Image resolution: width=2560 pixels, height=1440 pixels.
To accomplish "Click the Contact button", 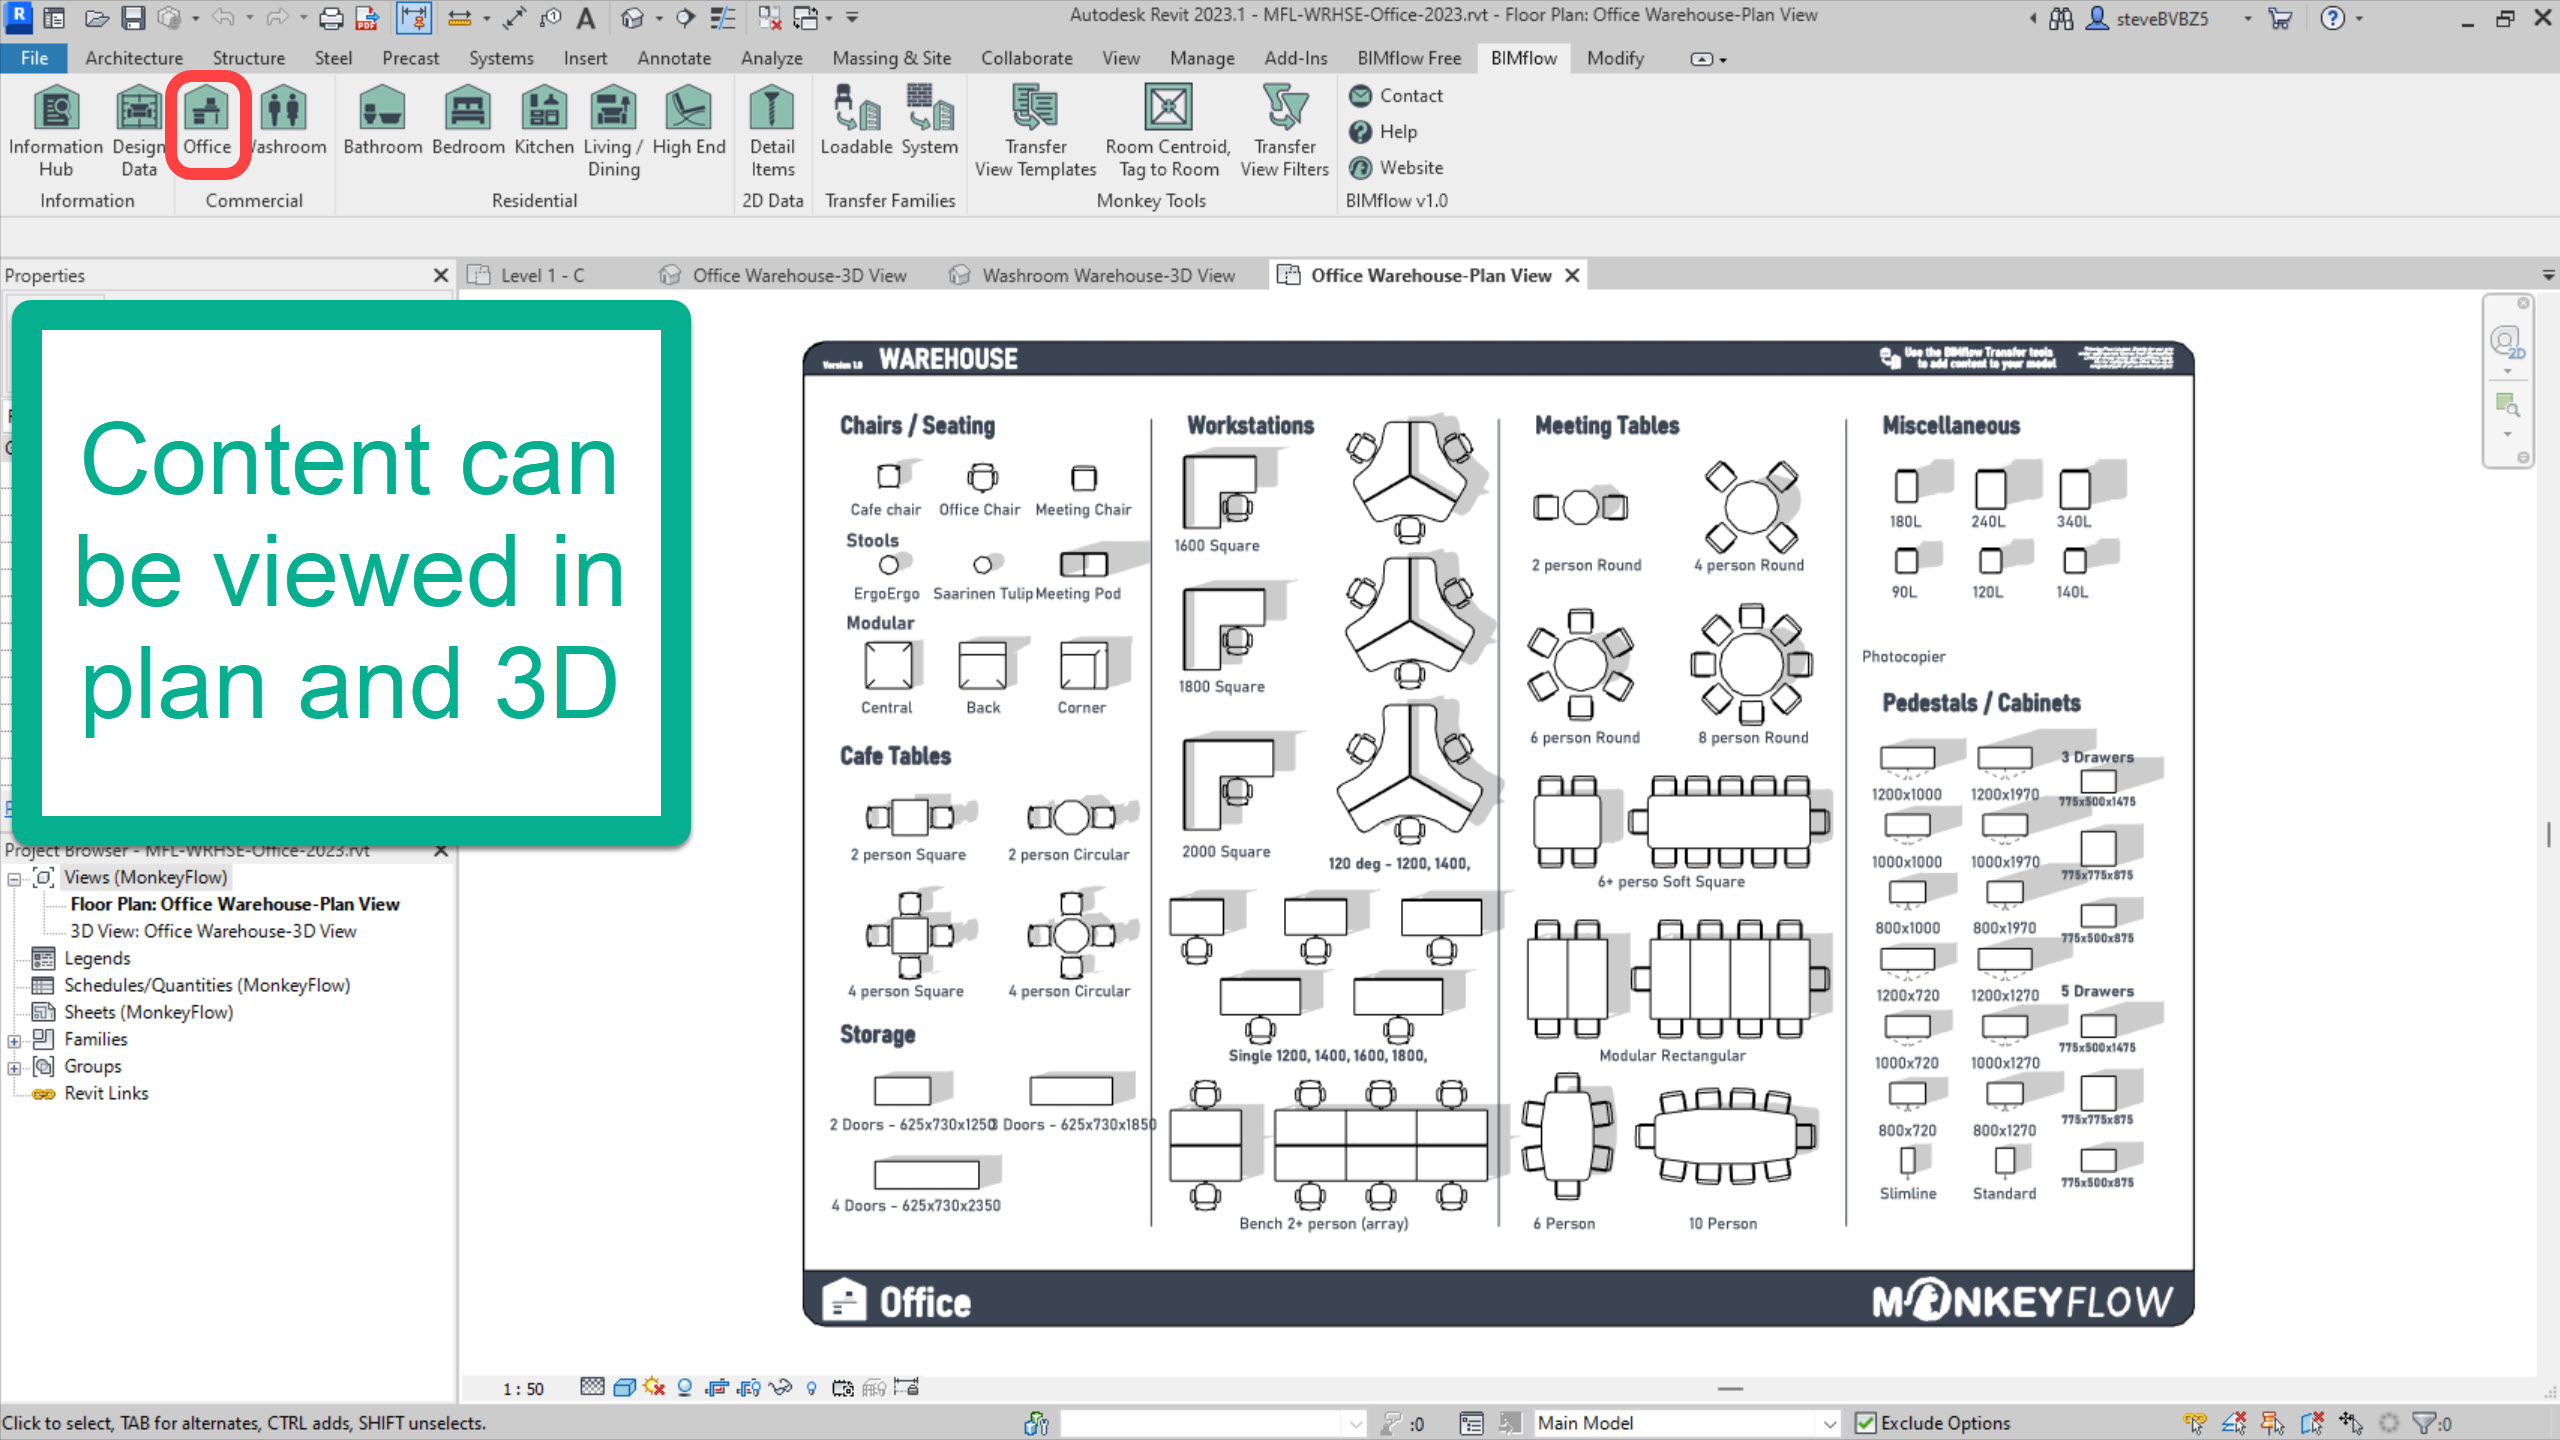I will pyautogui.click(x=1410, y=96).
